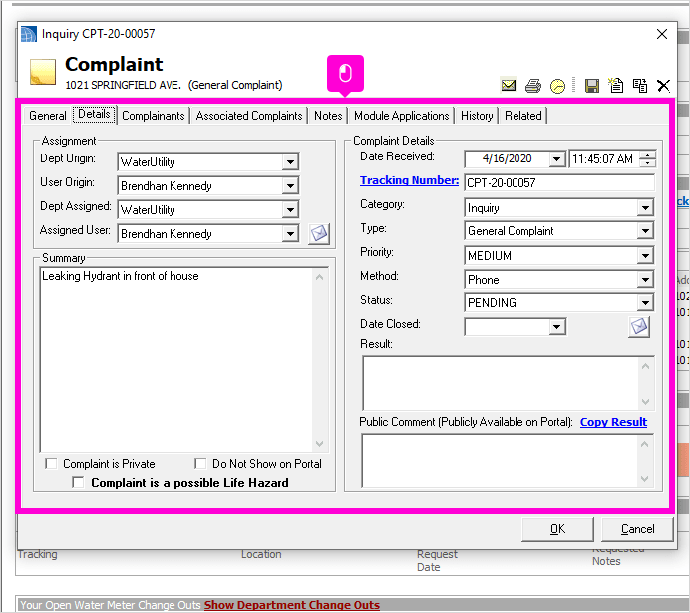Open the User Origin dropdown

290,185
